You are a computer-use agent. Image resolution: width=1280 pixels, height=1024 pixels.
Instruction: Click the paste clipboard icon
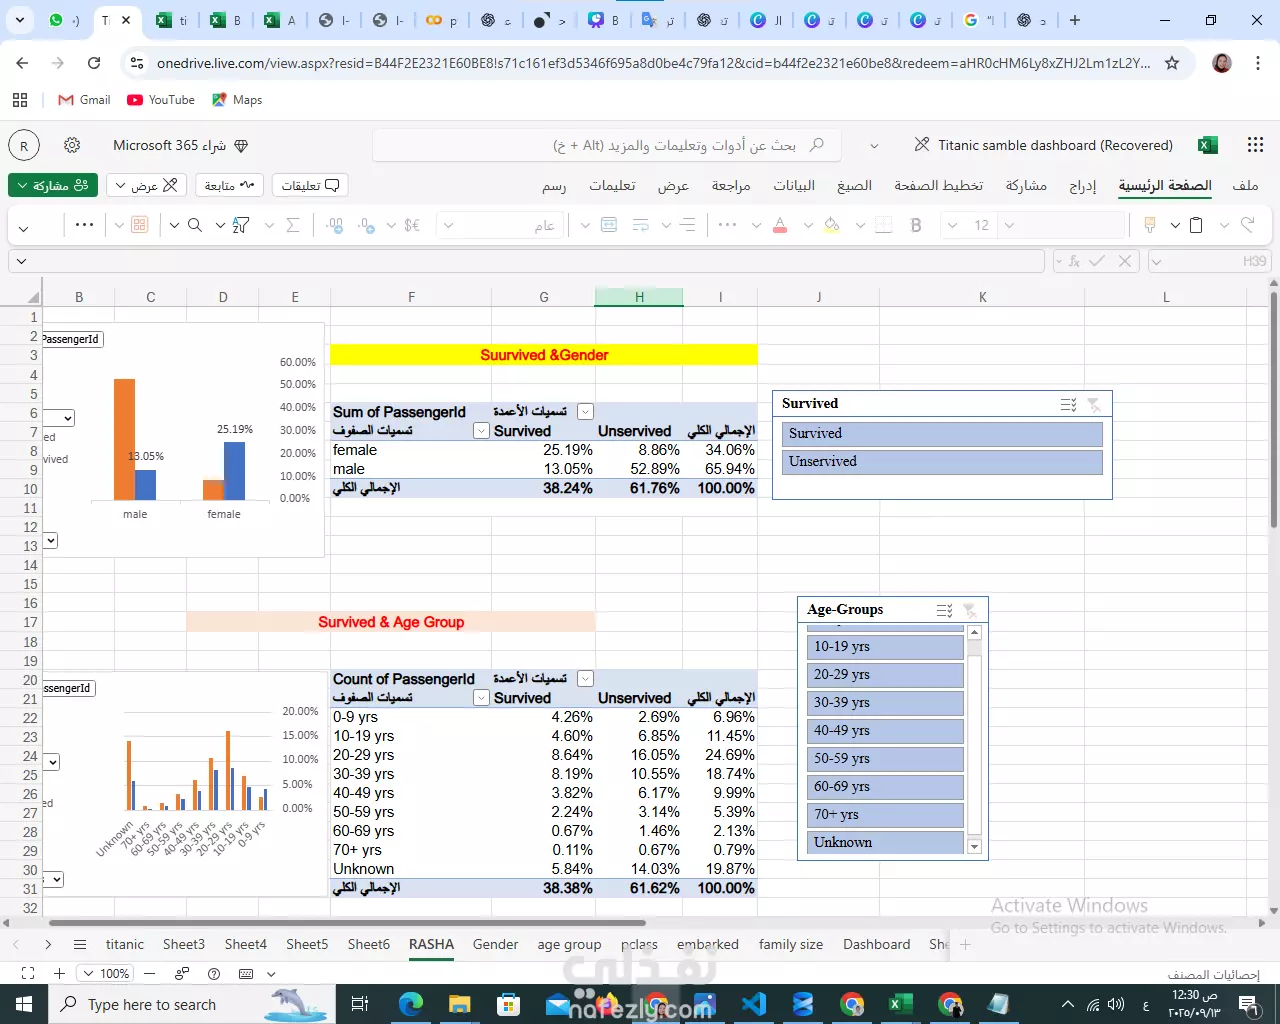1195,225
